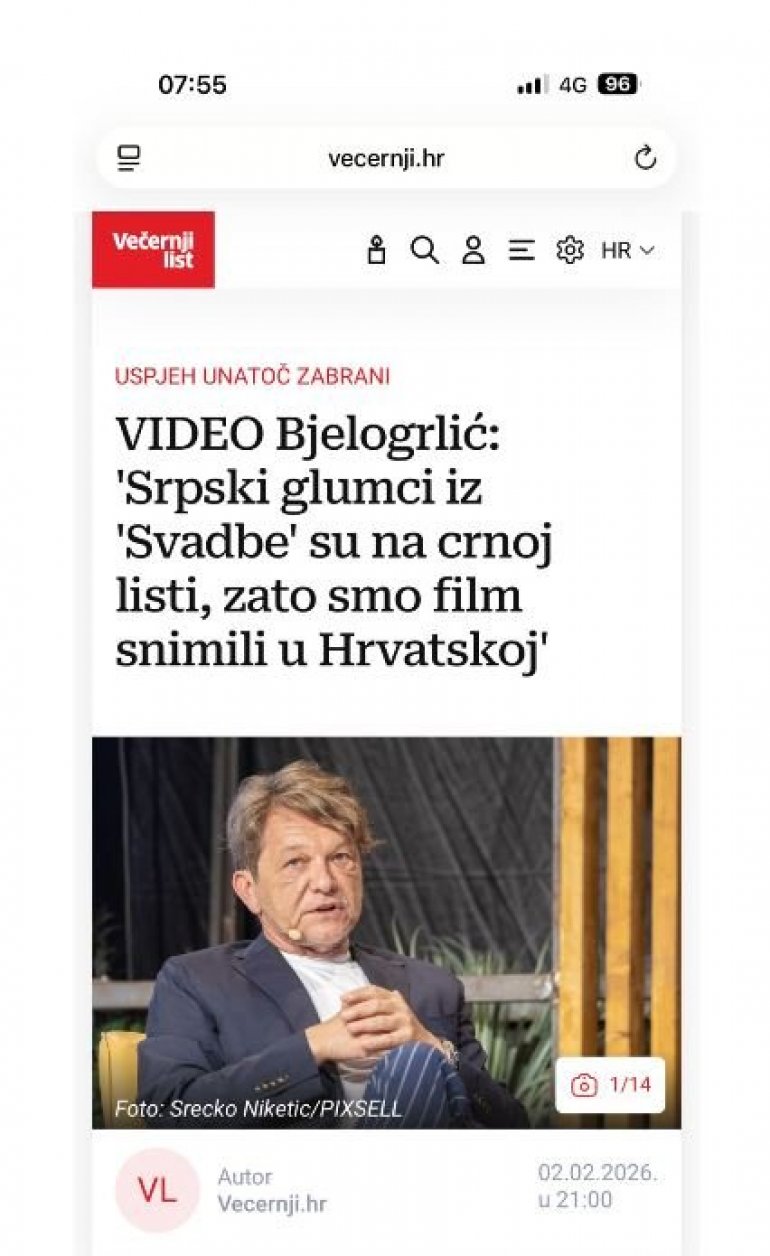Open the VL author avatar
The image size is (770, 1256).
click(157, 1190)
